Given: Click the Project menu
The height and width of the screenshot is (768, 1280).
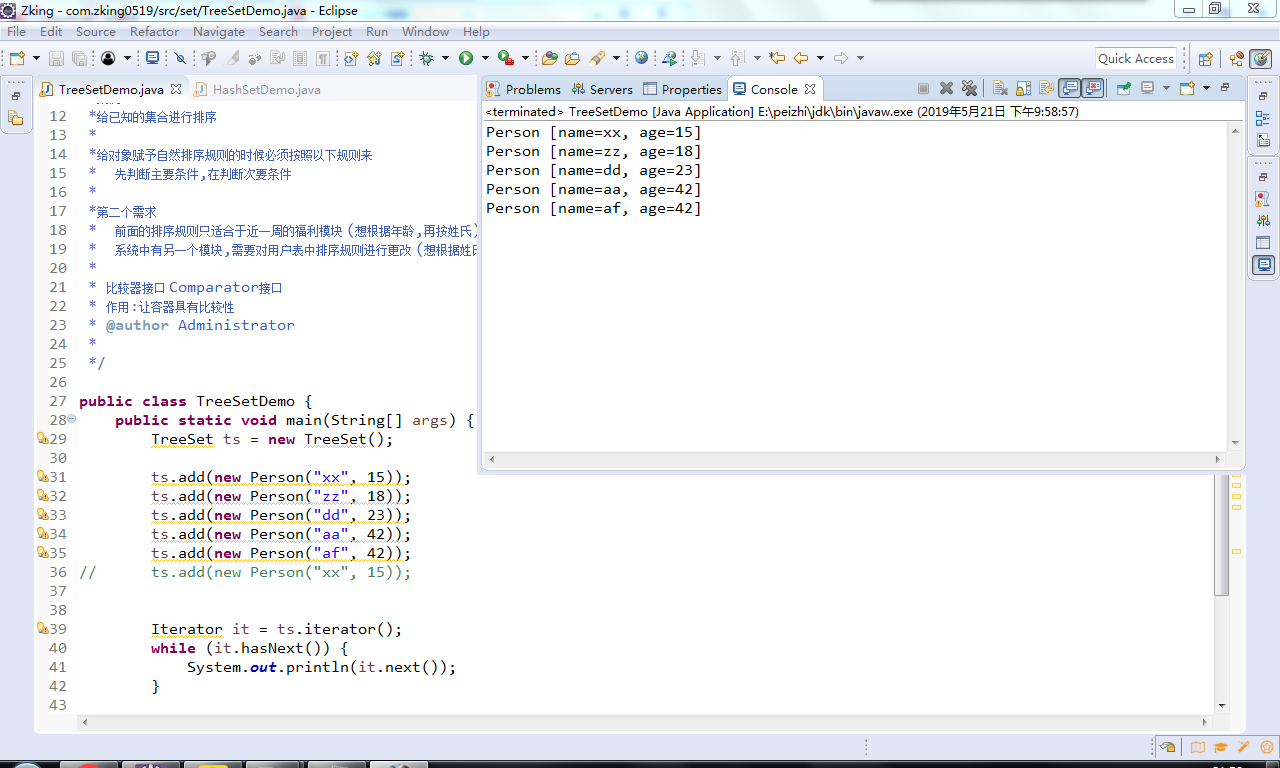Looking at the screenshot, I should pos(332,32).
